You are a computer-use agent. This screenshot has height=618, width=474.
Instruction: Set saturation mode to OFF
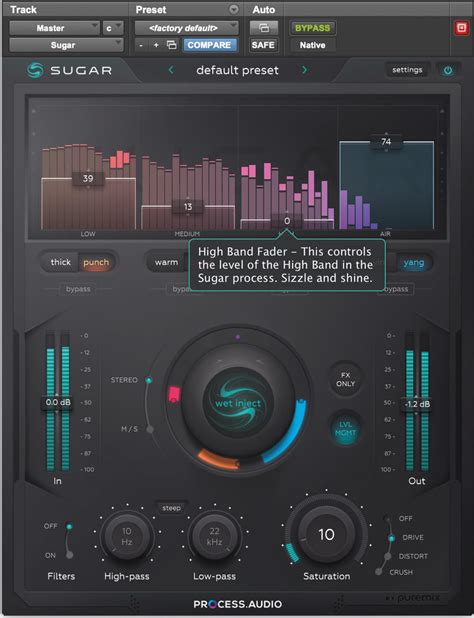[388, 518]
